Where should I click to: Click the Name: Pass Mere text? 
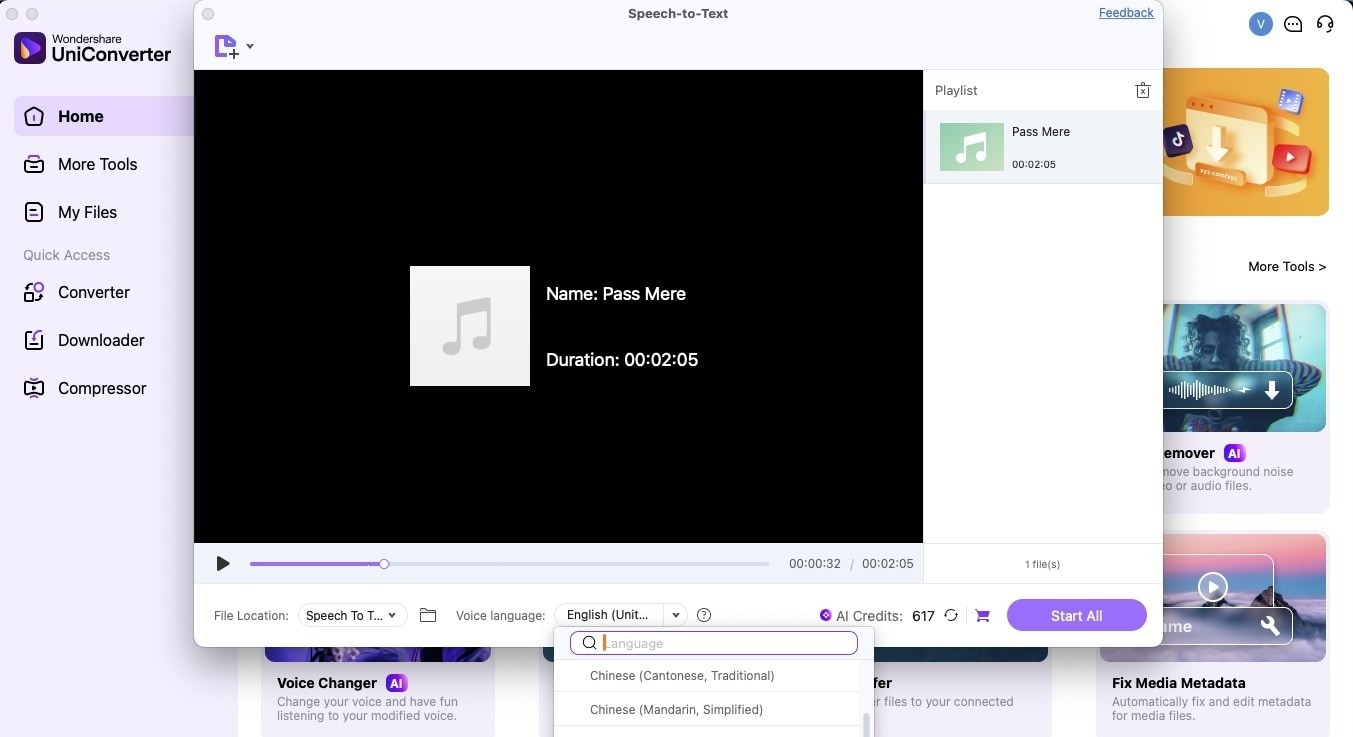616,294
